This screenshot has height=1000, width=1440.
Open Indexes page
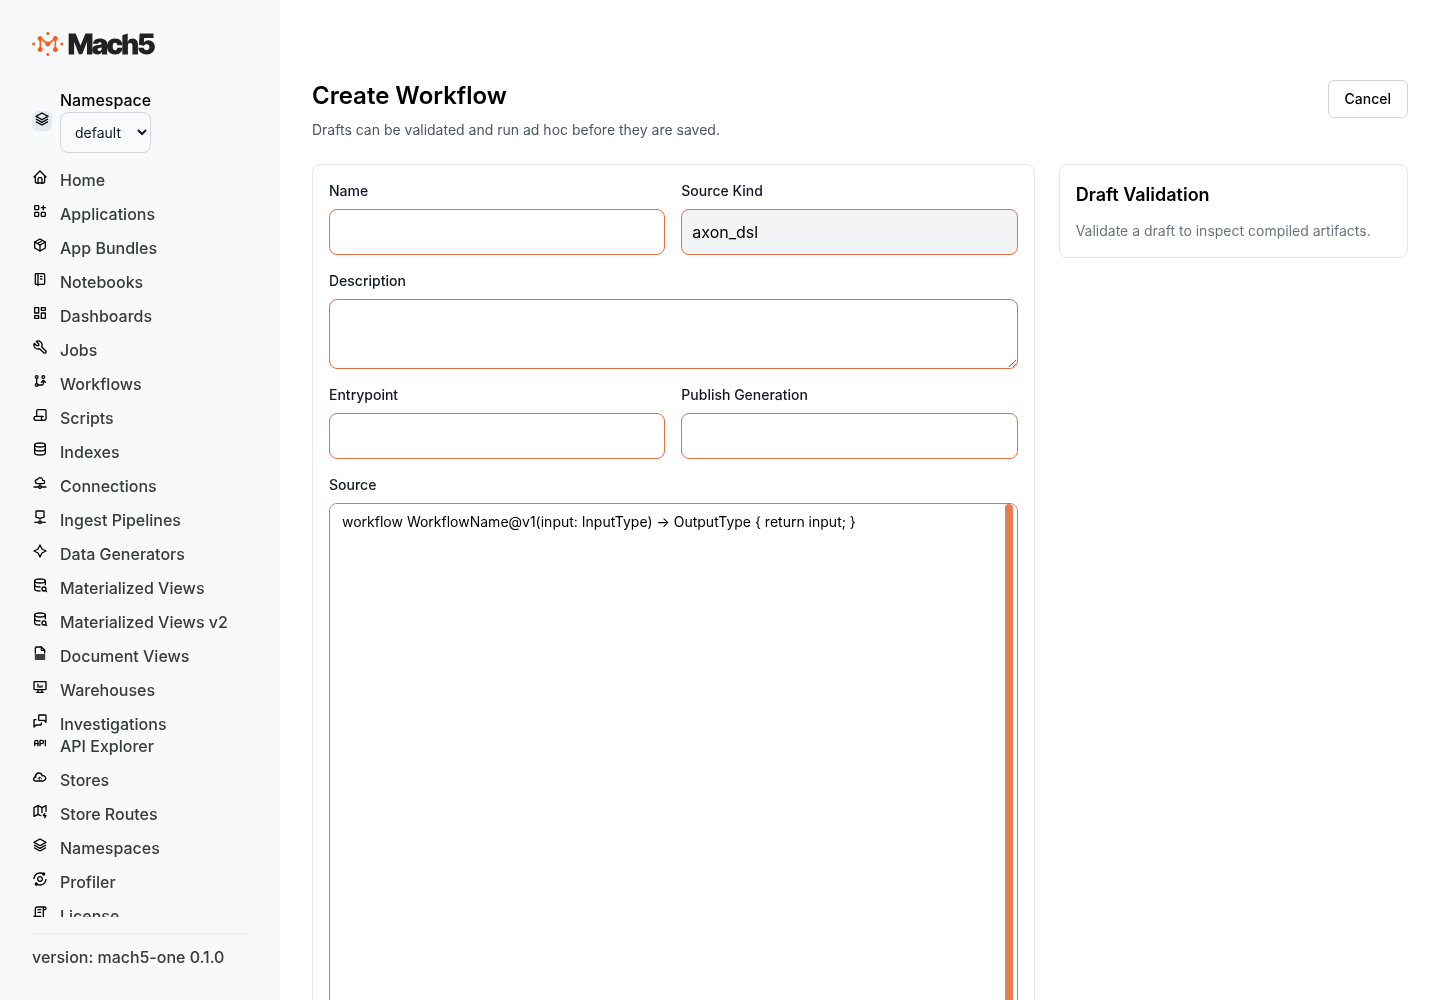(89, 452)
